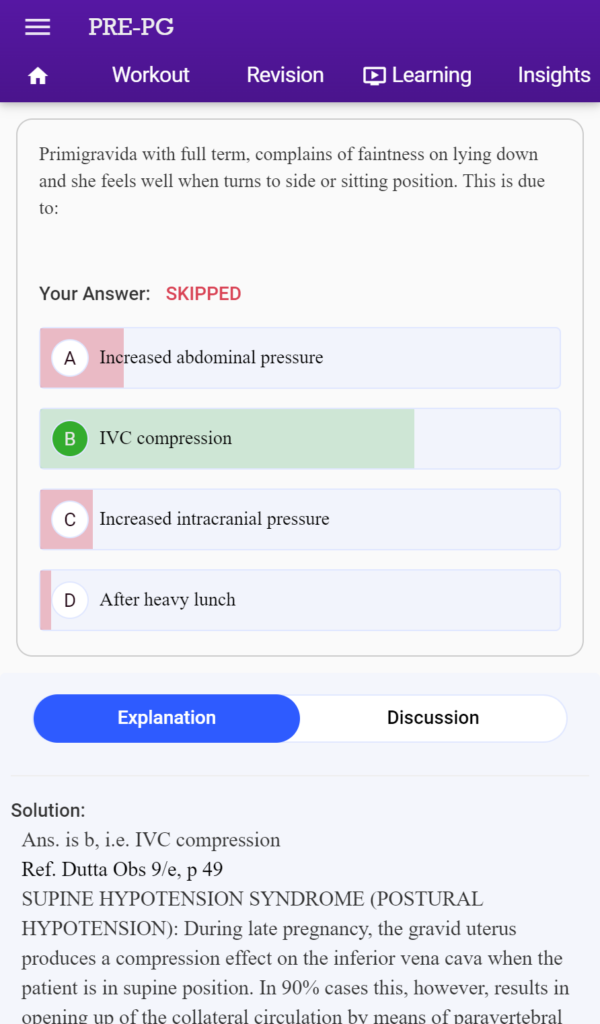The height and width of the screenshot is (1024, 600).
Task: Select the option D circle
Action: click(70, 600)
